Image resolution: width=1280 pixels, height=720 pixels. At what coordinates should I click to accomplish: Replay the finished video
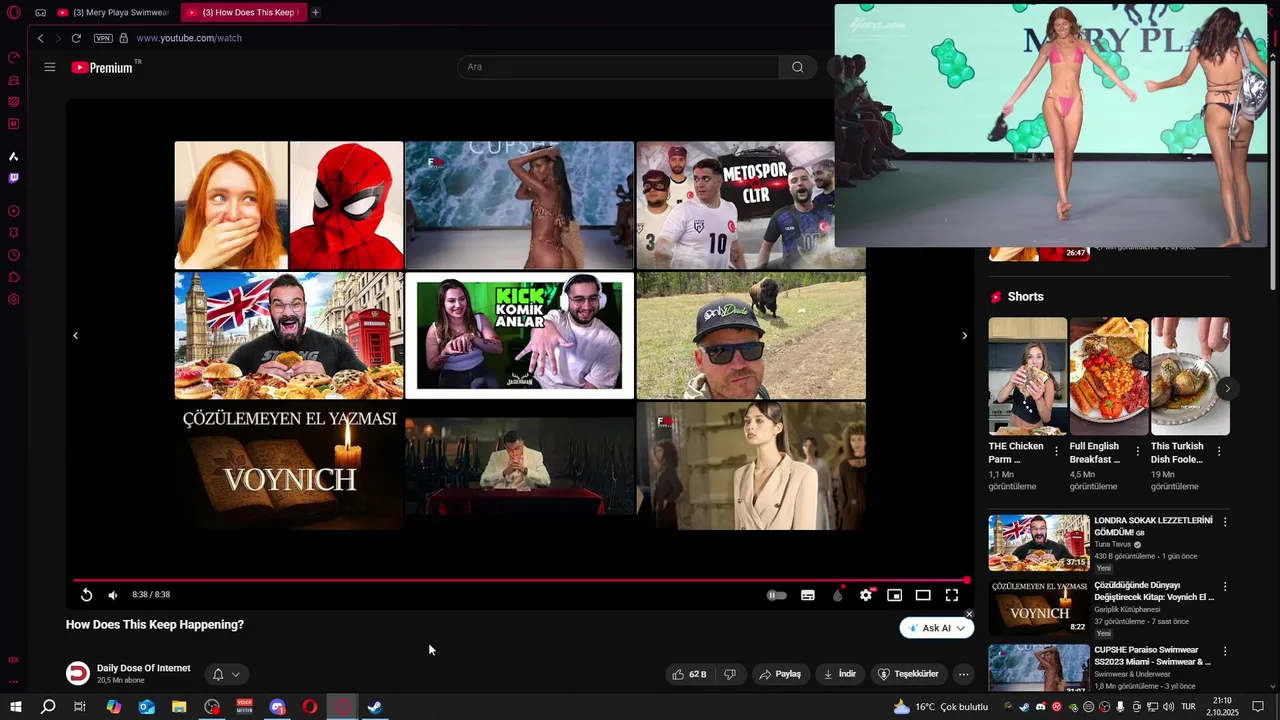pos(87,595)
